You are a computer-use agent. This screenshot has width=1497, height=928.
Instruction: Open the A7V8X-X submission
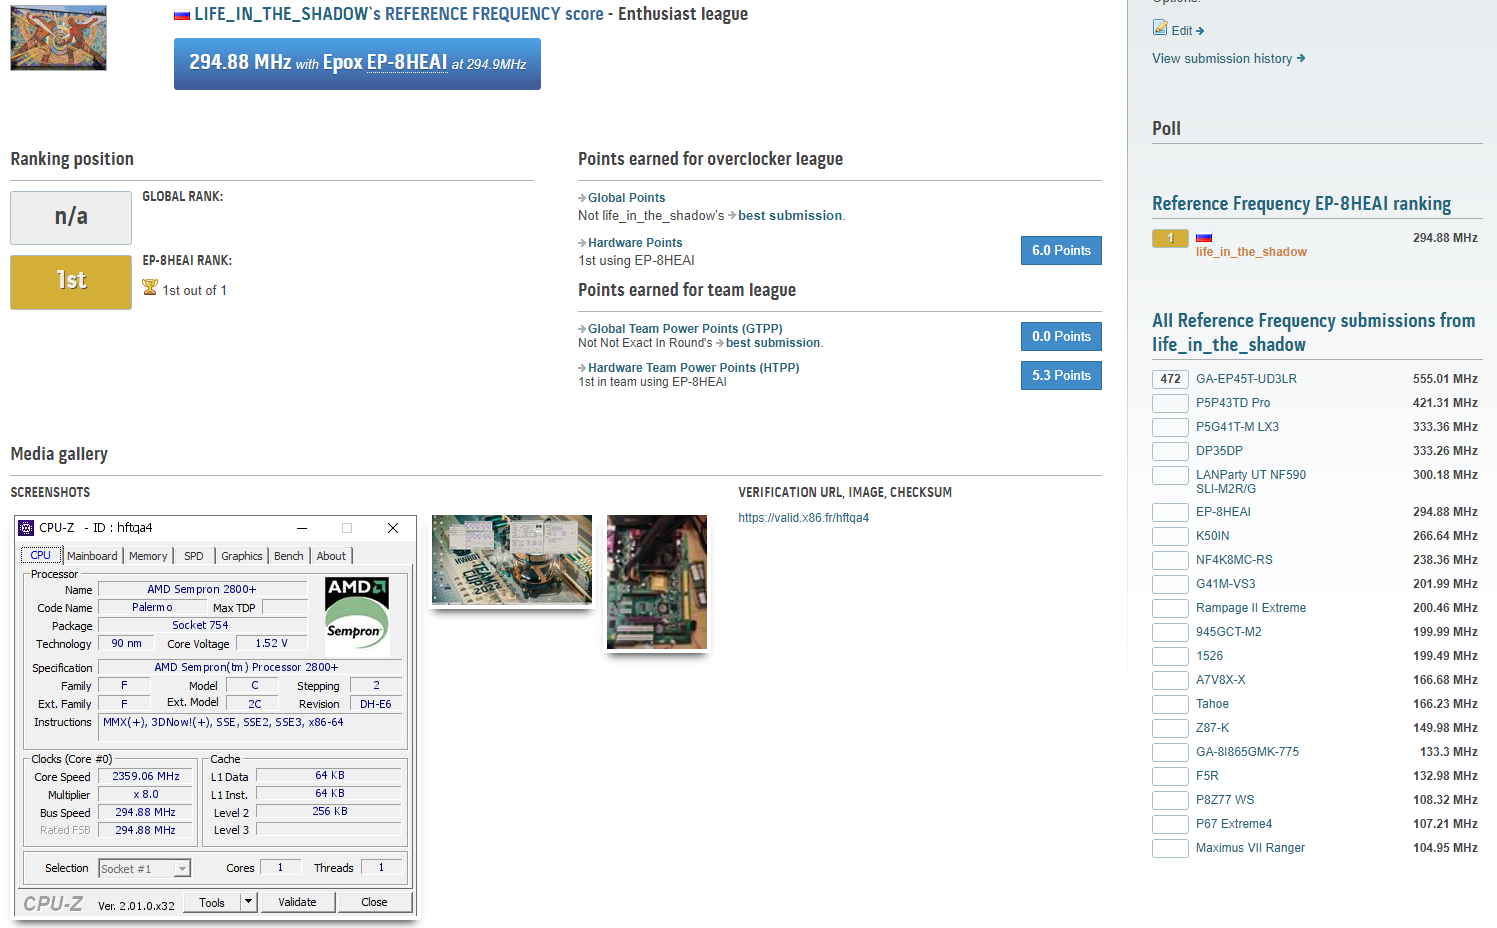(1221, 680)
